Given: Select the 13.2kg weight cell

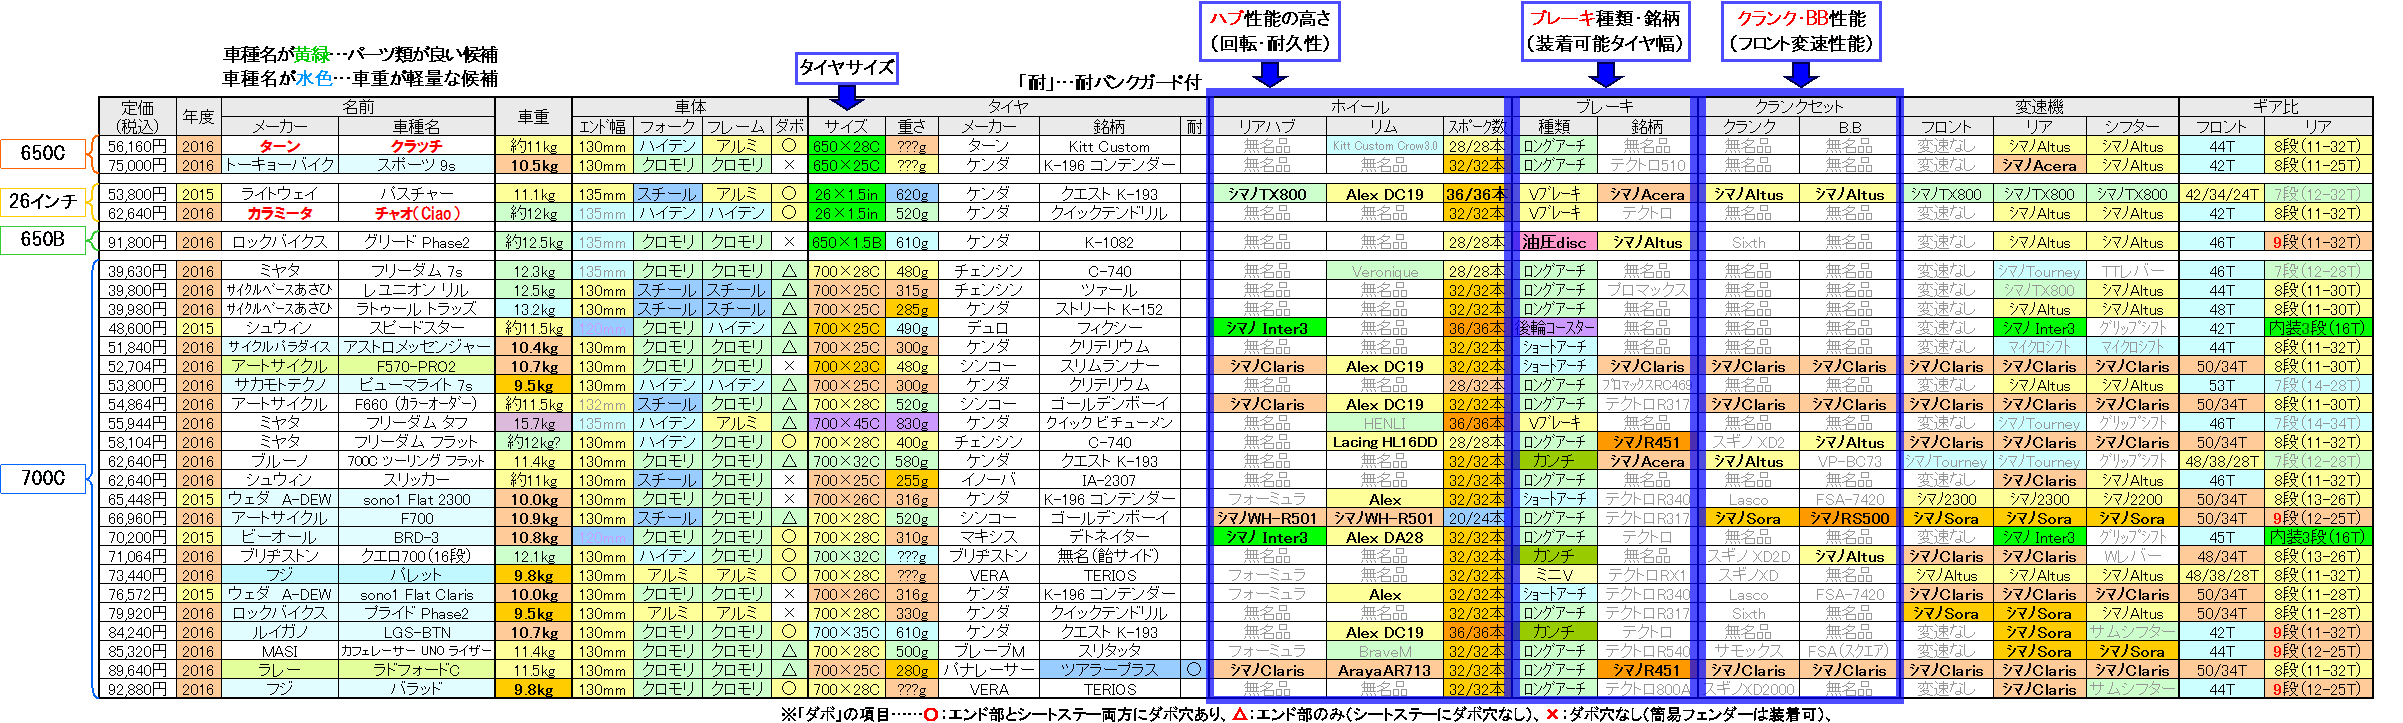Looking at the screenshot, I should (x=533, y=309).
